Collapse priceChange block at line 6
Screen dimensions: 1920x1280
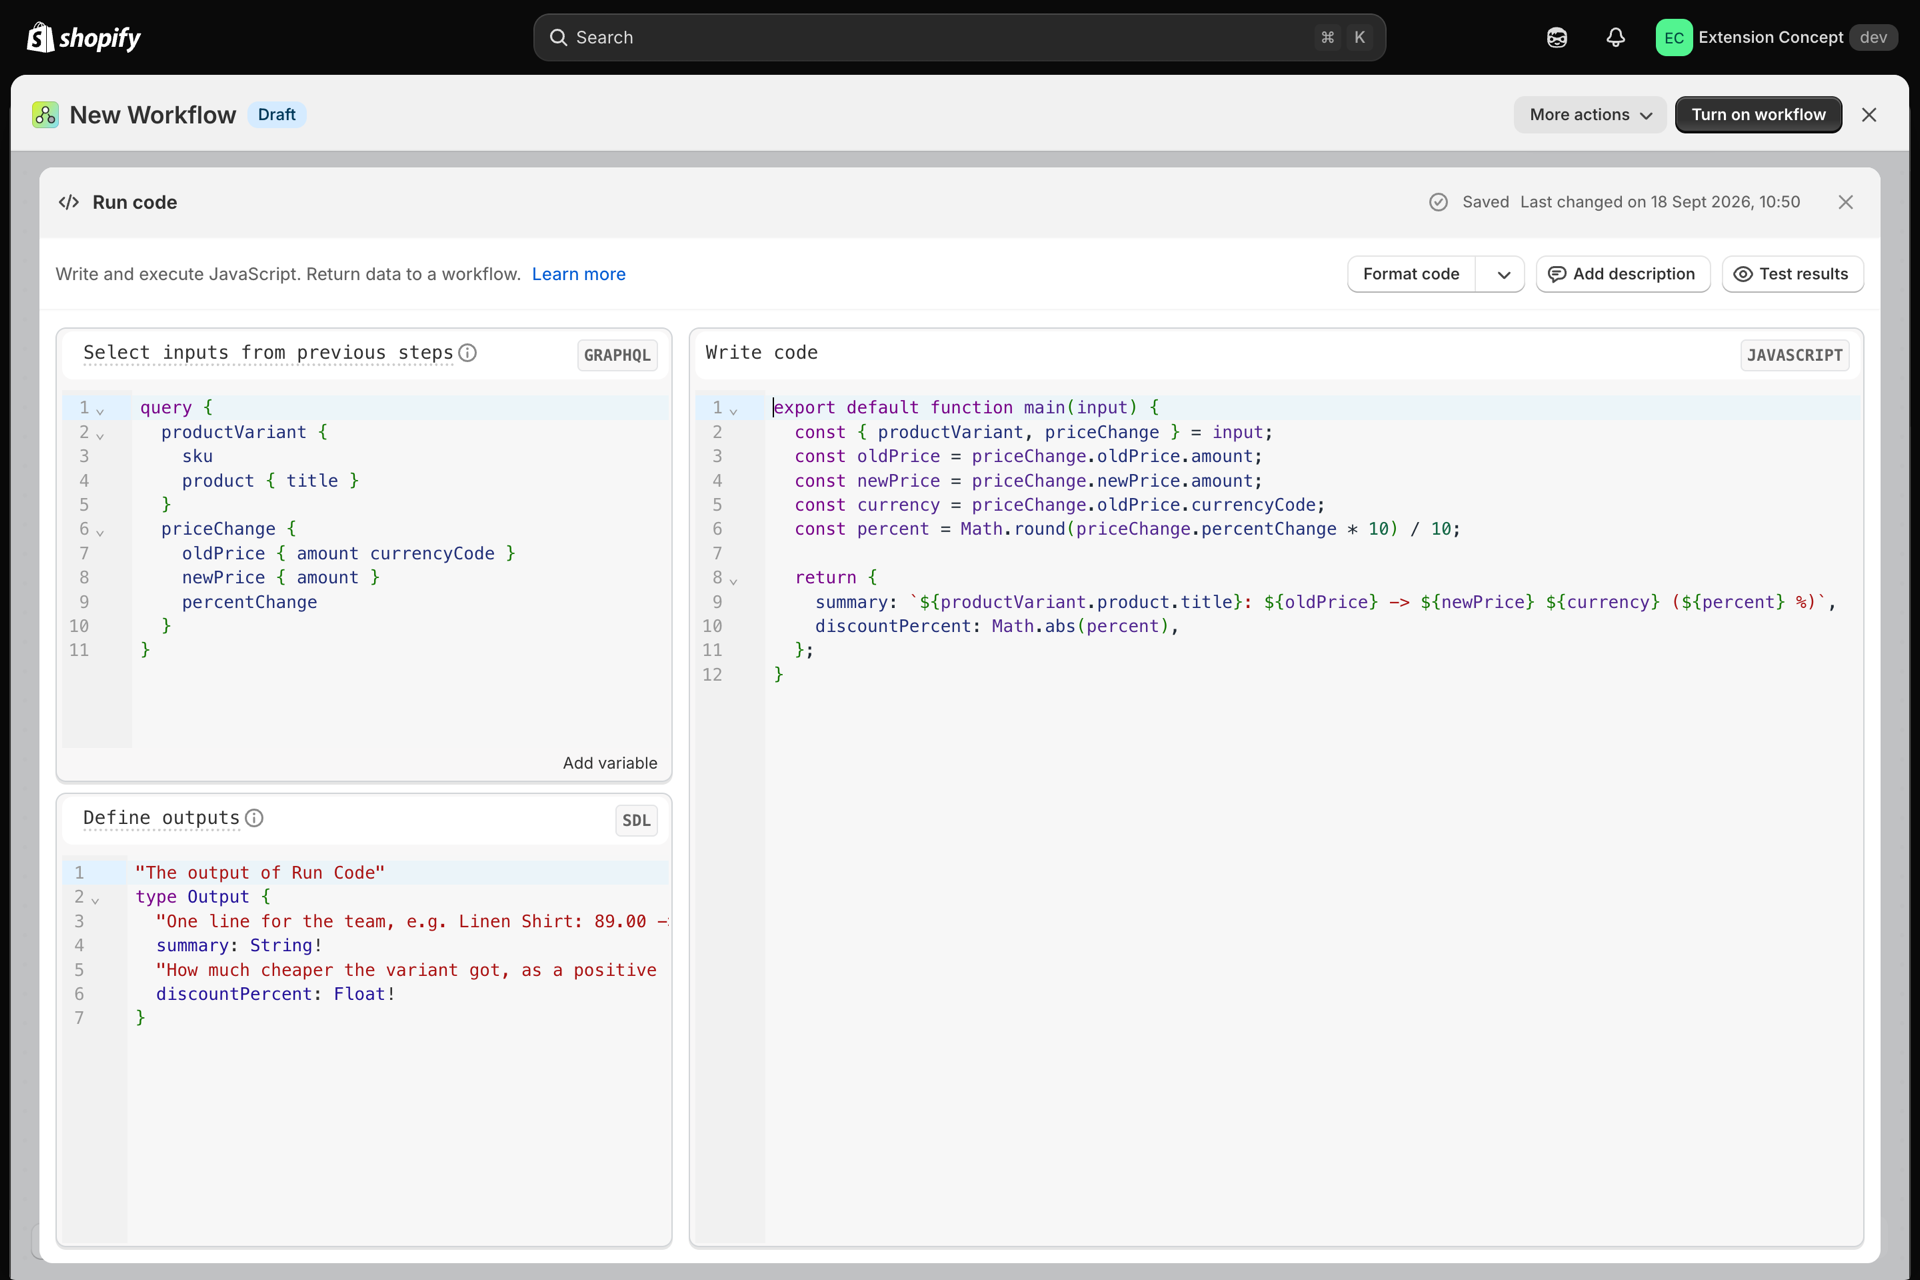click(100, 531)
